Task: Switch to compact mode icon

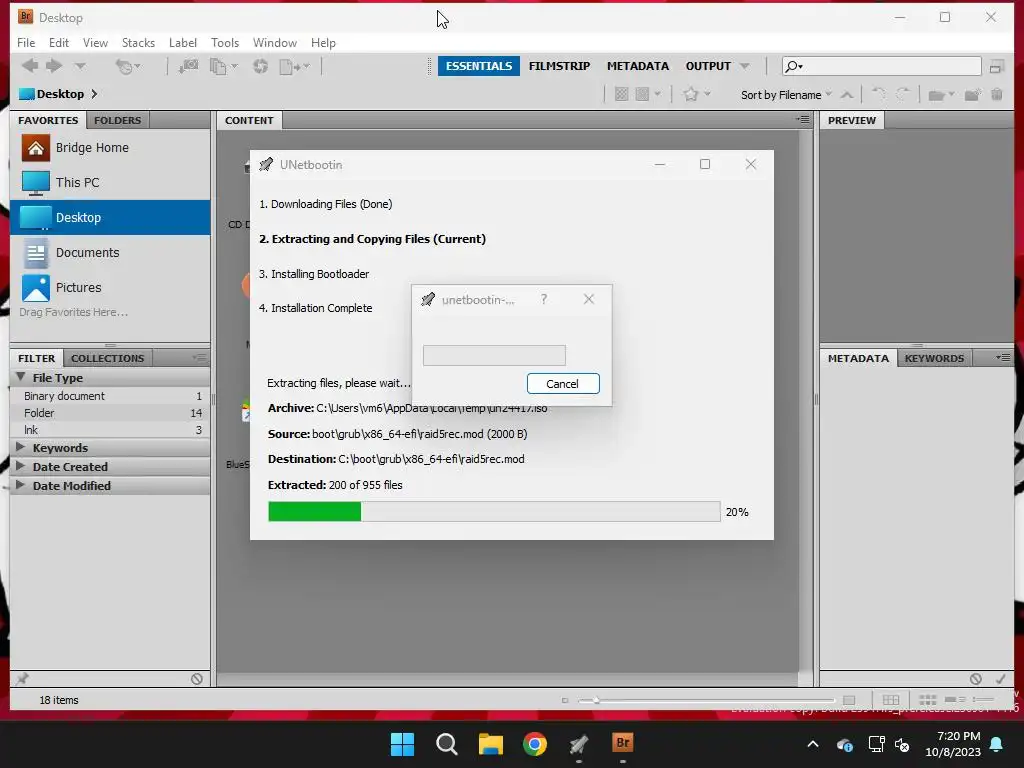Action: pyautogui.click(x=996, y=67)
